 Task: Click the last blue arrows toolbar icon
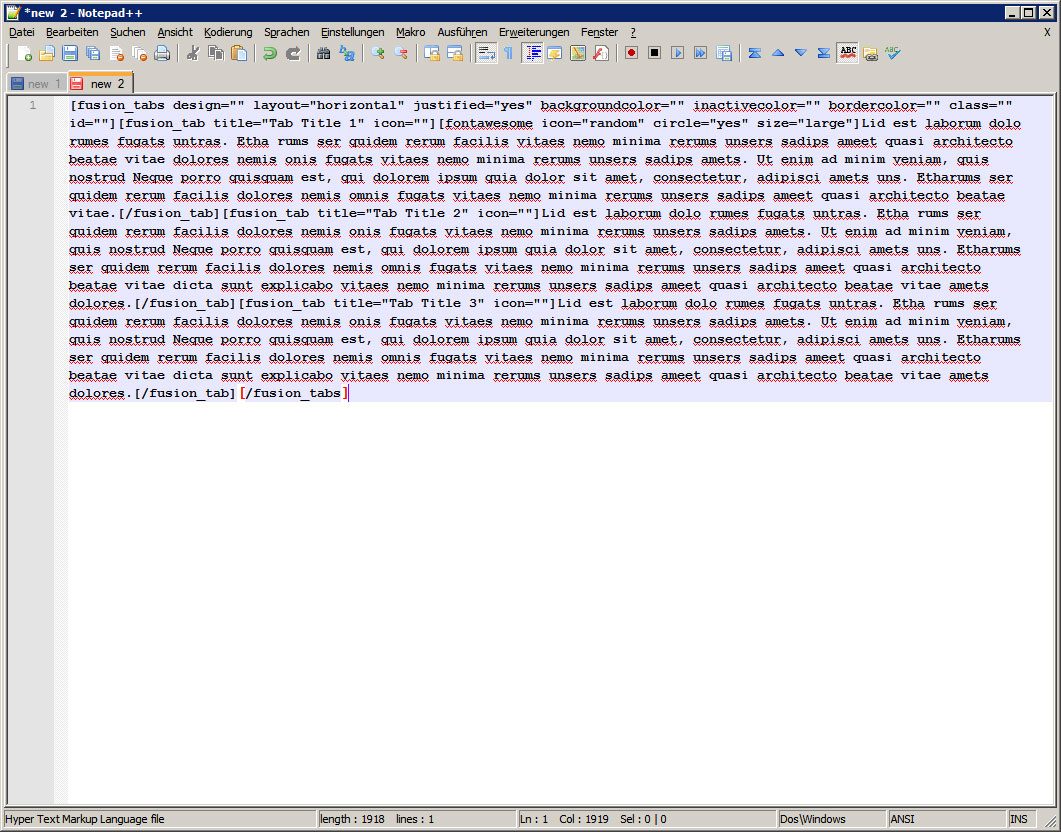tap(823, 53)
